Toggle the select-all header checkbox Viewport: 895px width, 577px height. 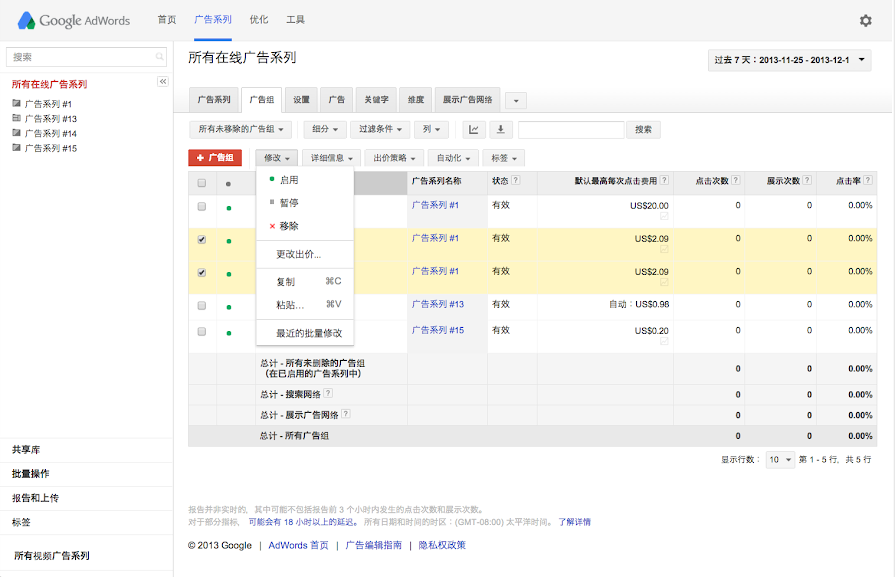[202, 183]
